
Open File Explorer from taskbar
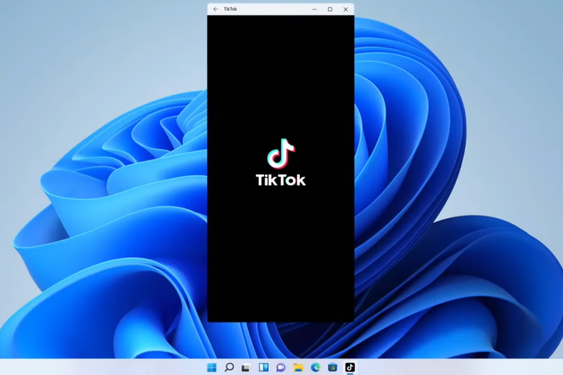298,367
